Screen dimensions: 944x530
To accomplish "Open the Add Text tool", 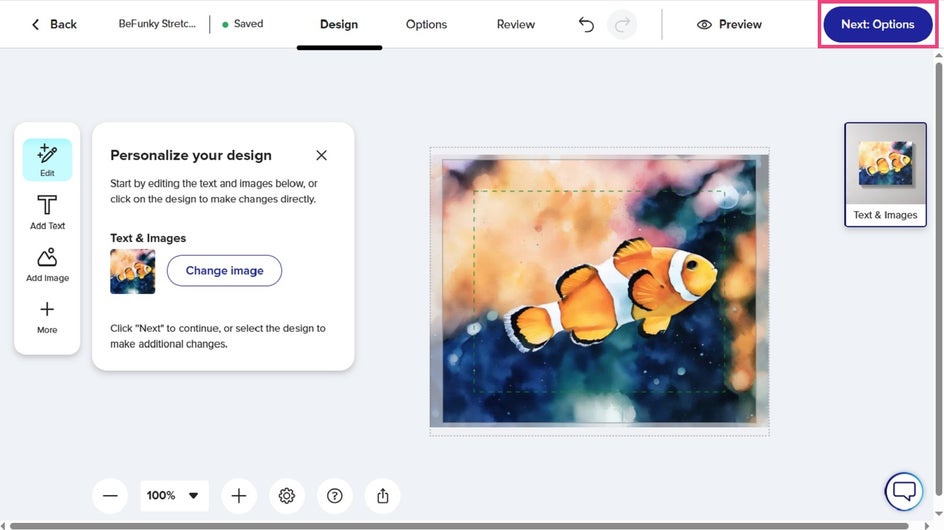I will 47,212.
